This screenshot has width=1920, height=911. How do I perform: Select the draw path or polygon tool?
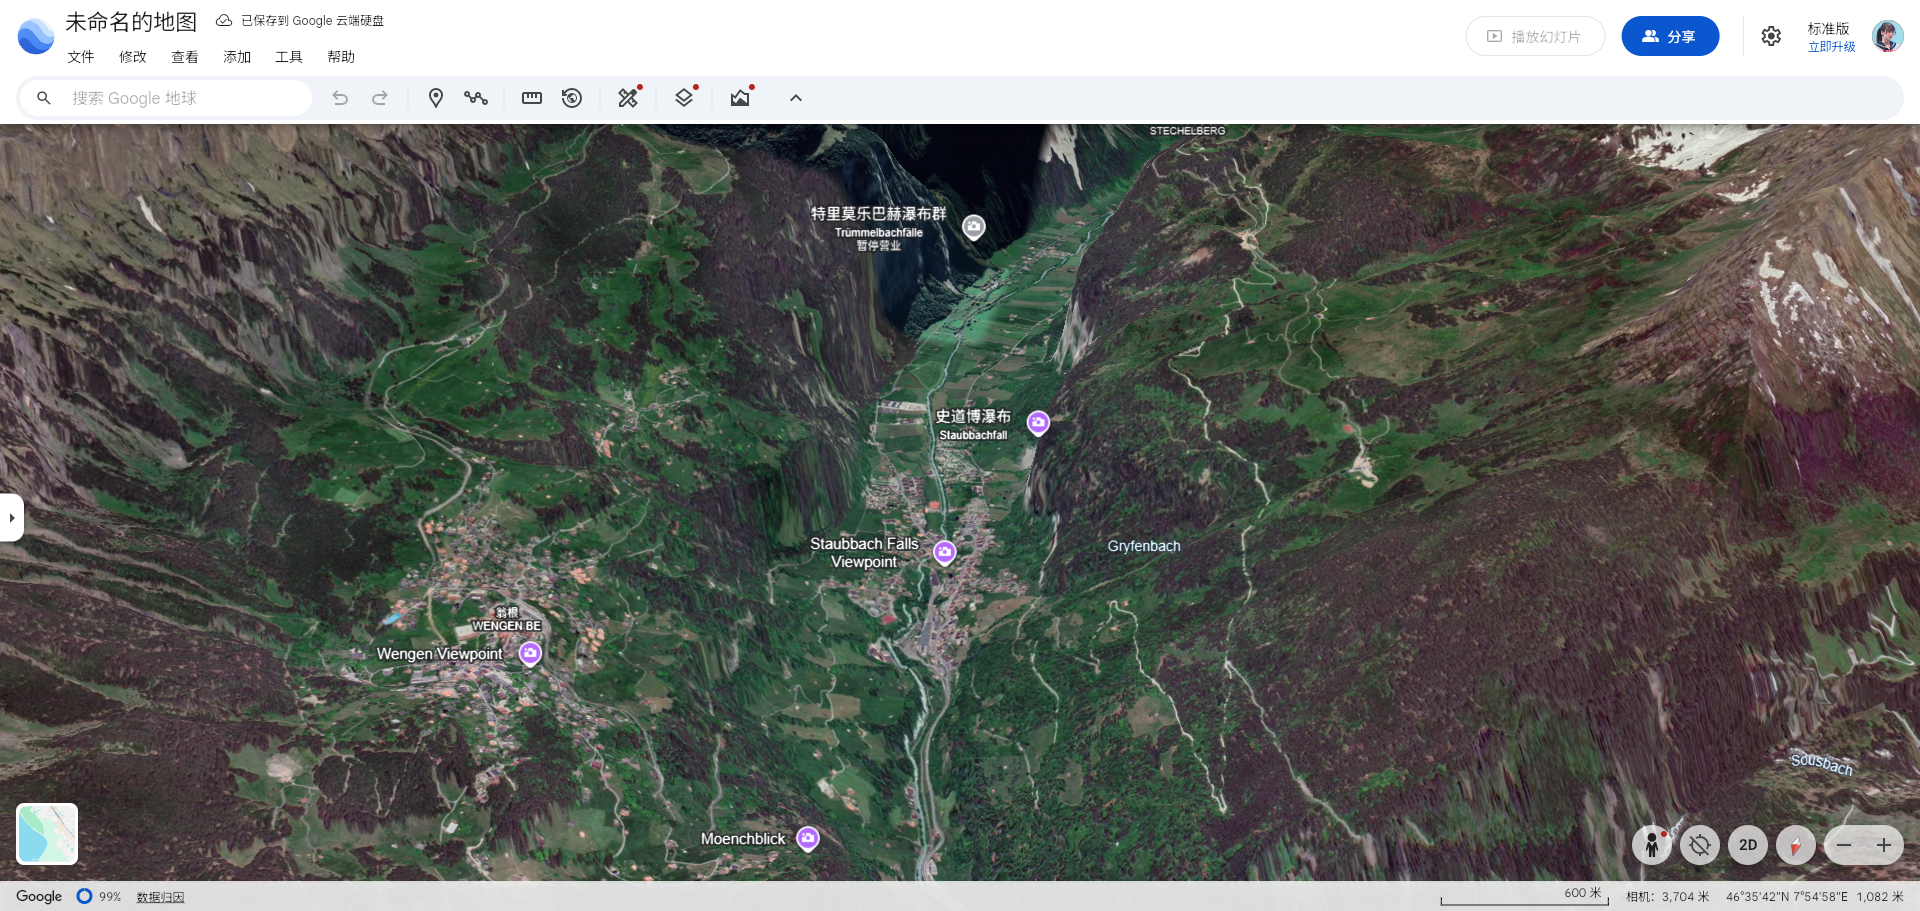click(475, 98)
